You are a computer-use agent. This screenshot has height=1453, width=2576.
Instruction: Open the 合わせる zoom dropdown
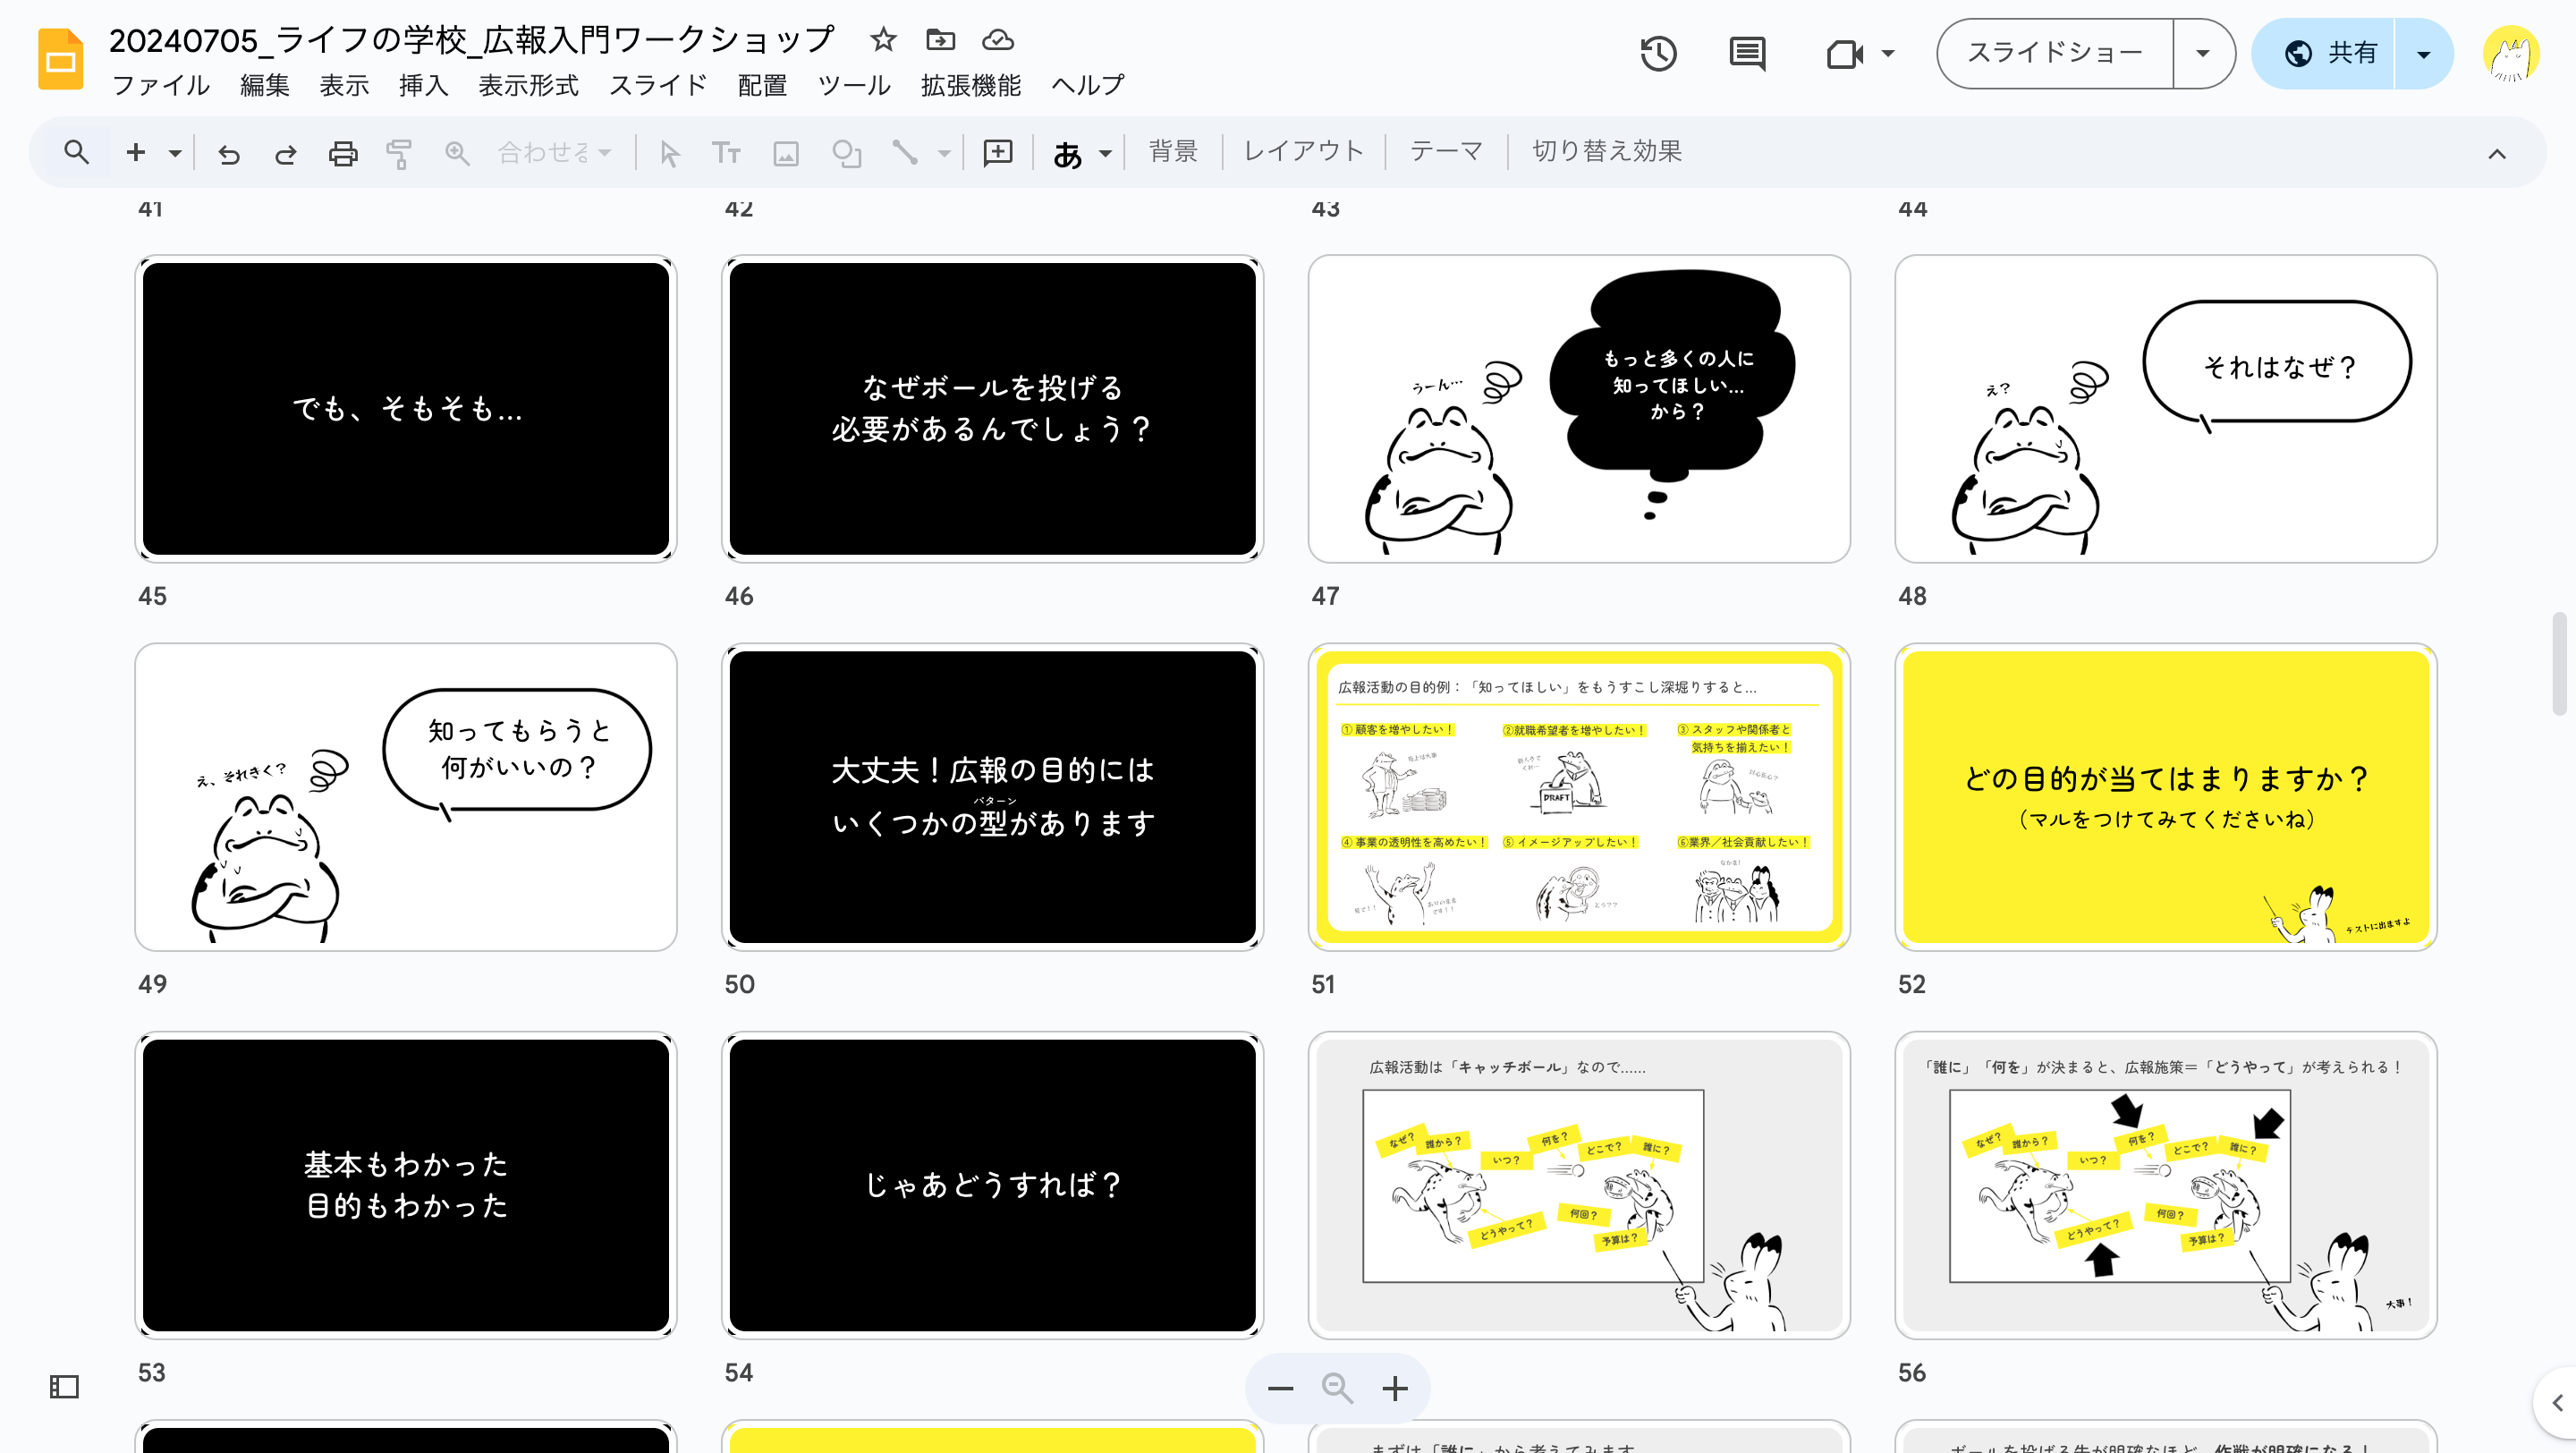click(555, 152)
